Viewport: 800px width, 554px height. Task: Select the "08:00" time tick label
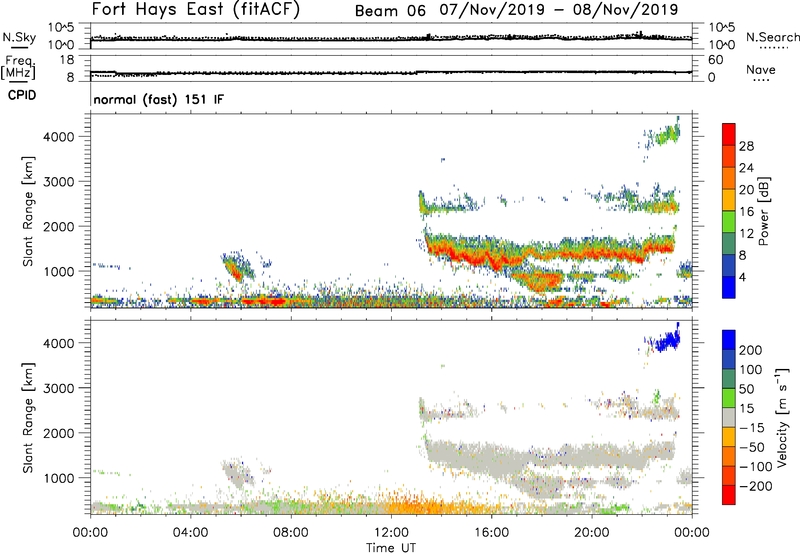tap(291, 533)
